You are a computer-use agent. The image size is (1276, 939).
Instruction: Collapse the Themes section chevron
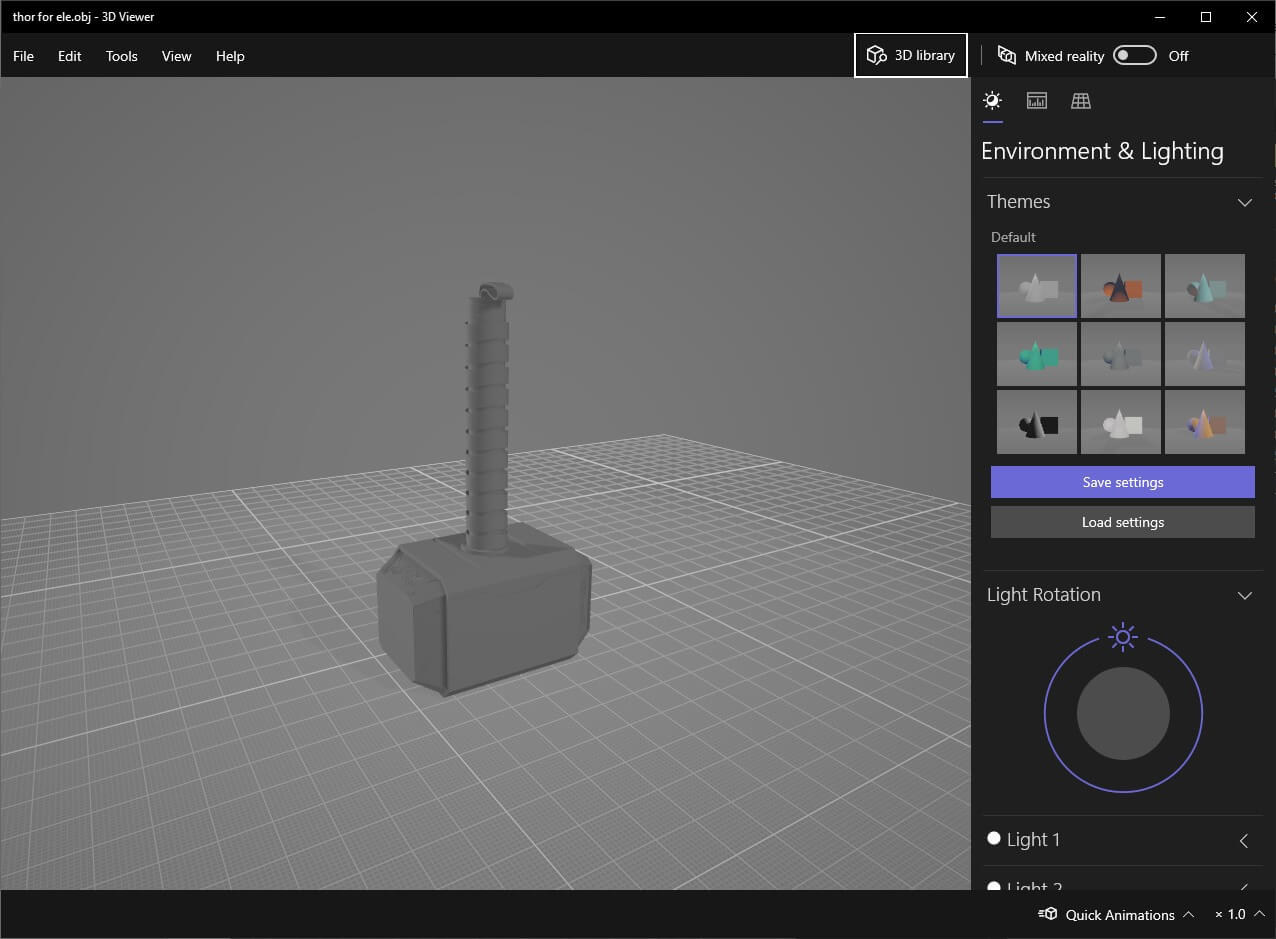tap(1244, 202)
